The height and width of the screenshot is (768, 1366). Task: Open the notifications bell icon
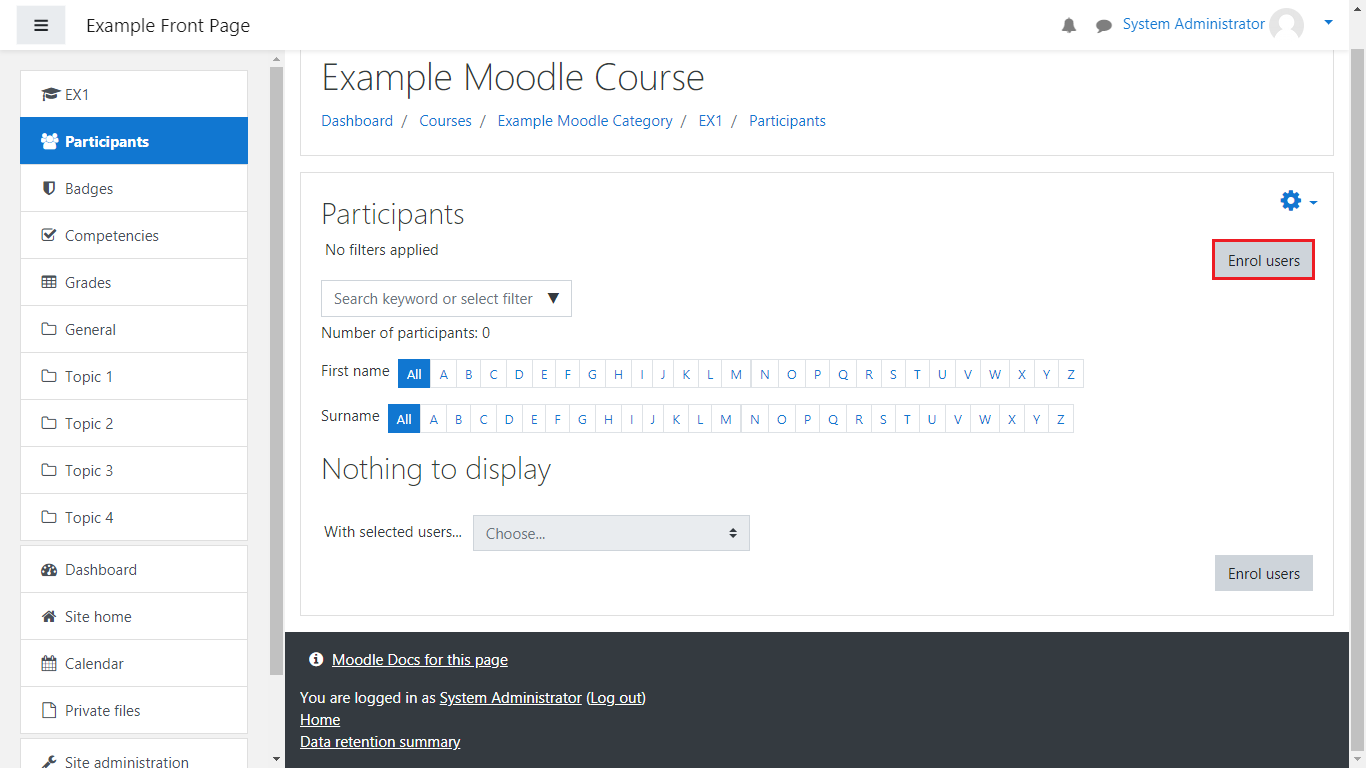point(1069,25)
